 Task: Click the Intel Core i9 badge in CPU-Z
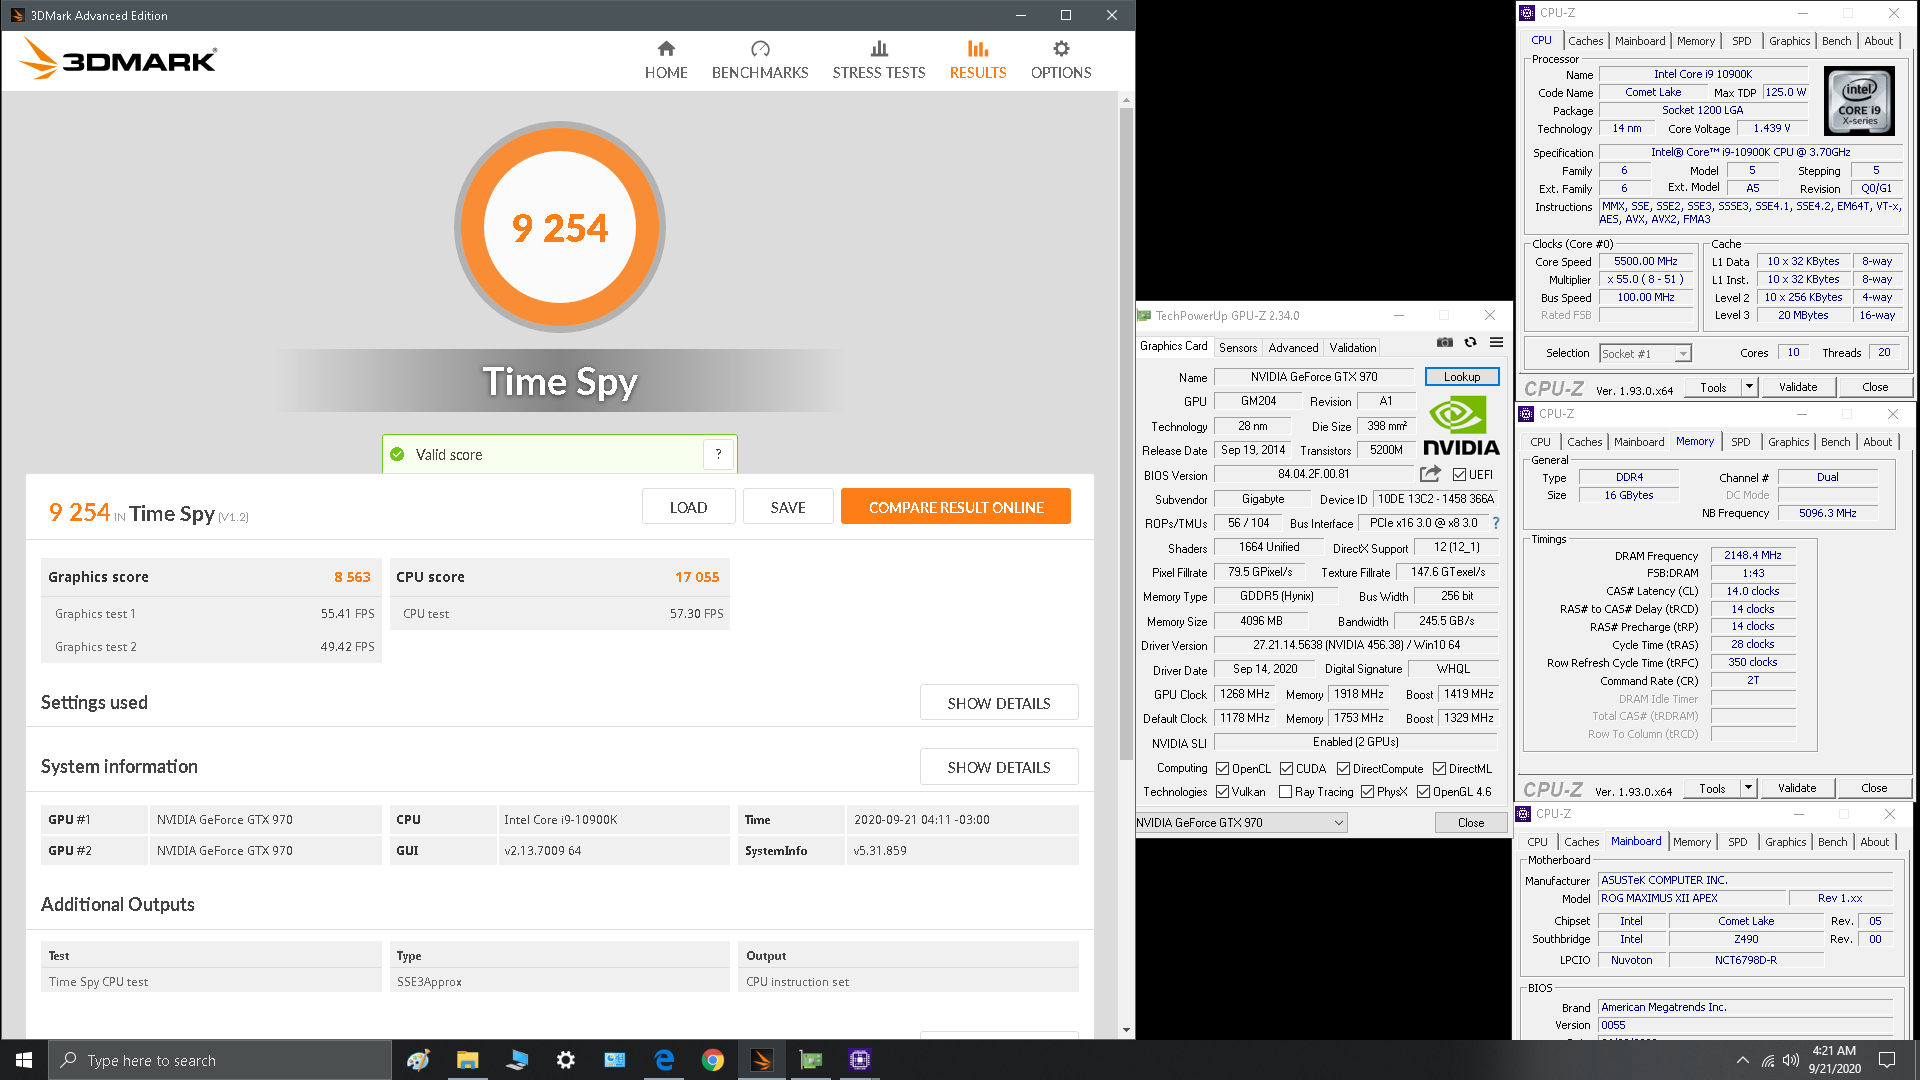1859,101
